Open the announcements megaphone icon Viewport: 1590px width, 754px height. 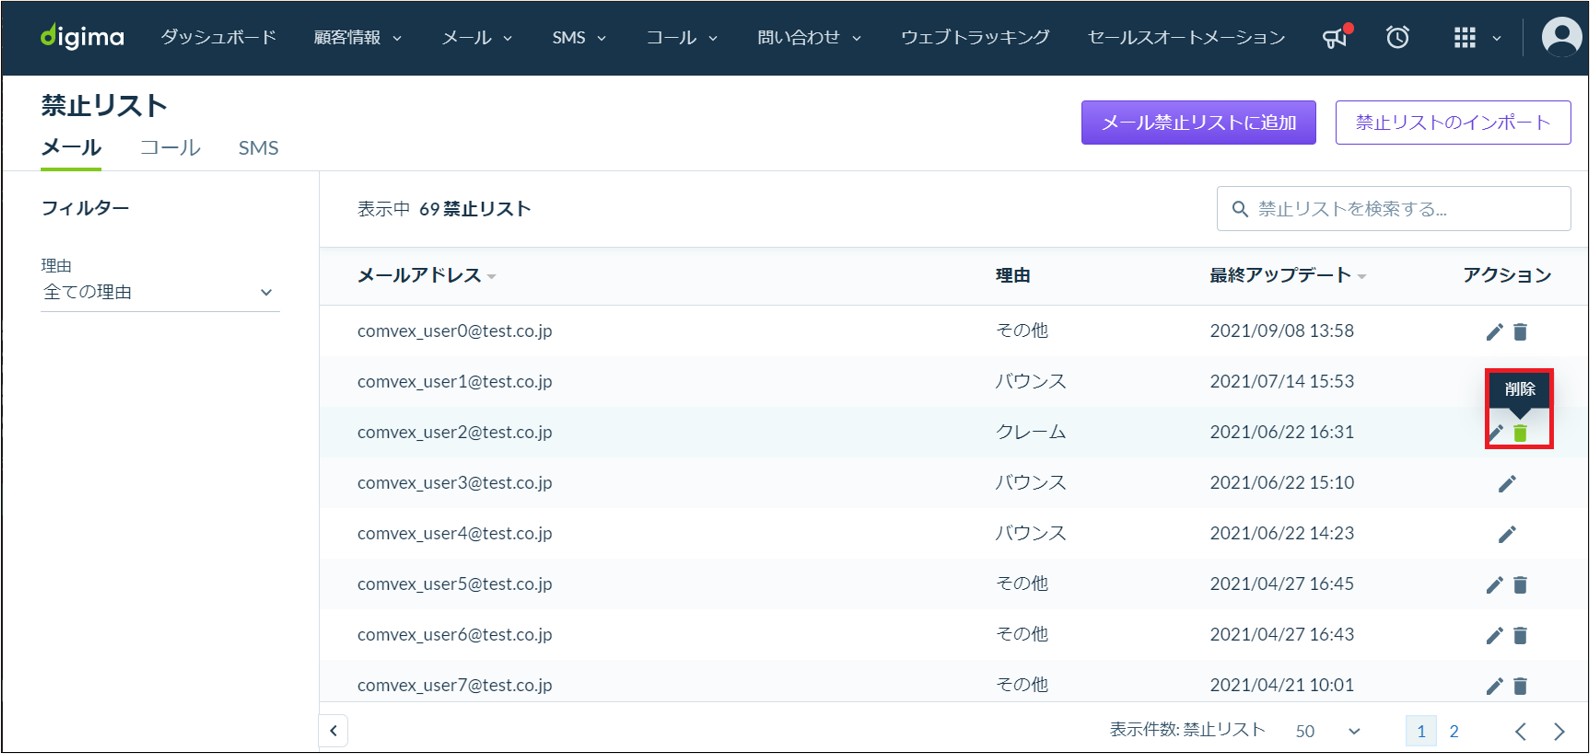pos(1336,38)
